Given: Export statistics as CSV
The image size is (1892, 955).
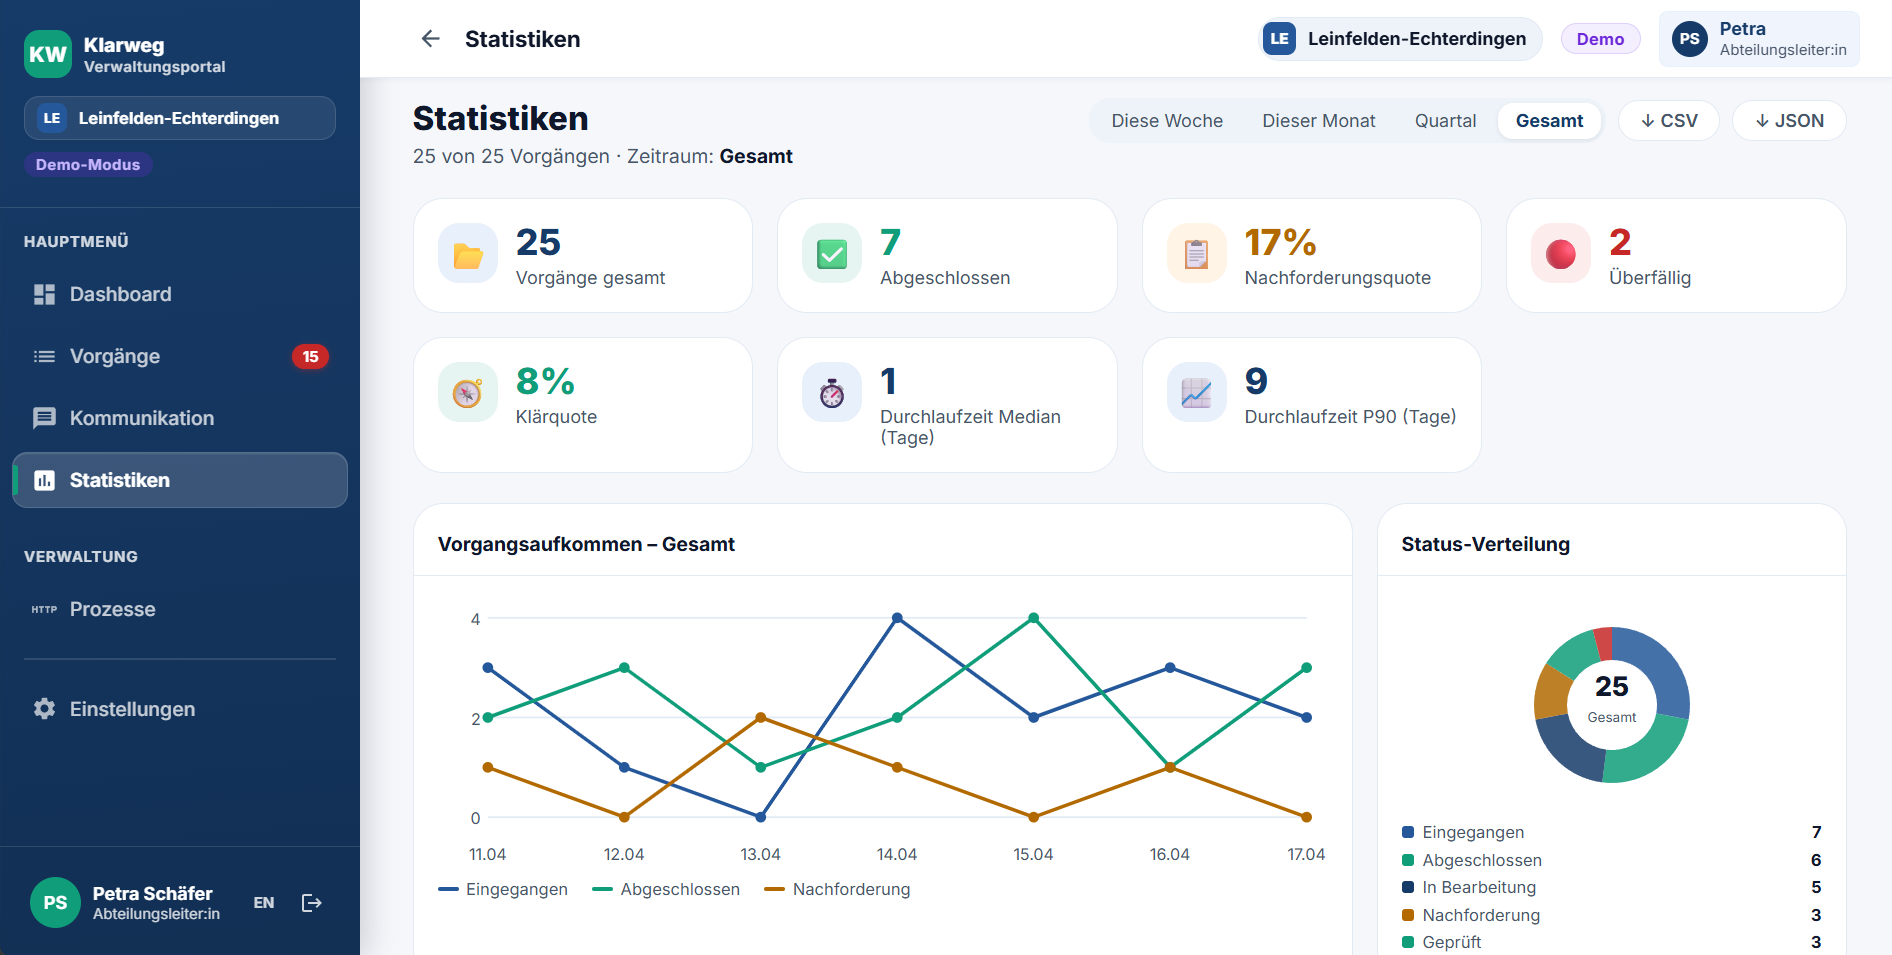Looking at the screenshot, I should pyautogui.click(x=1669, y=121).
